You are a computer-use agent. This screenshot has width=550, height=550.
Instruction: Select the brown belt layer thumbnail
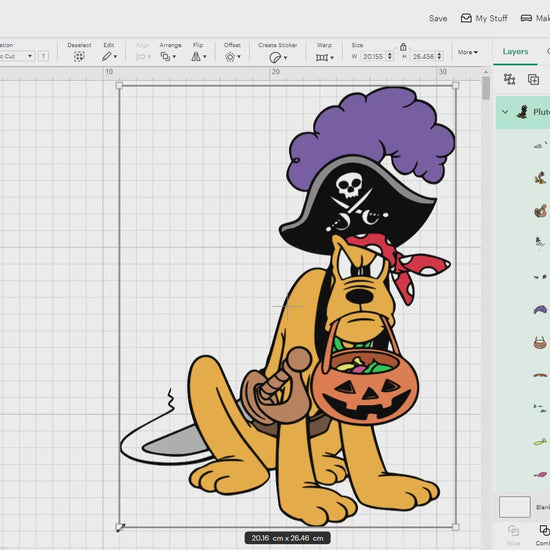540,375
